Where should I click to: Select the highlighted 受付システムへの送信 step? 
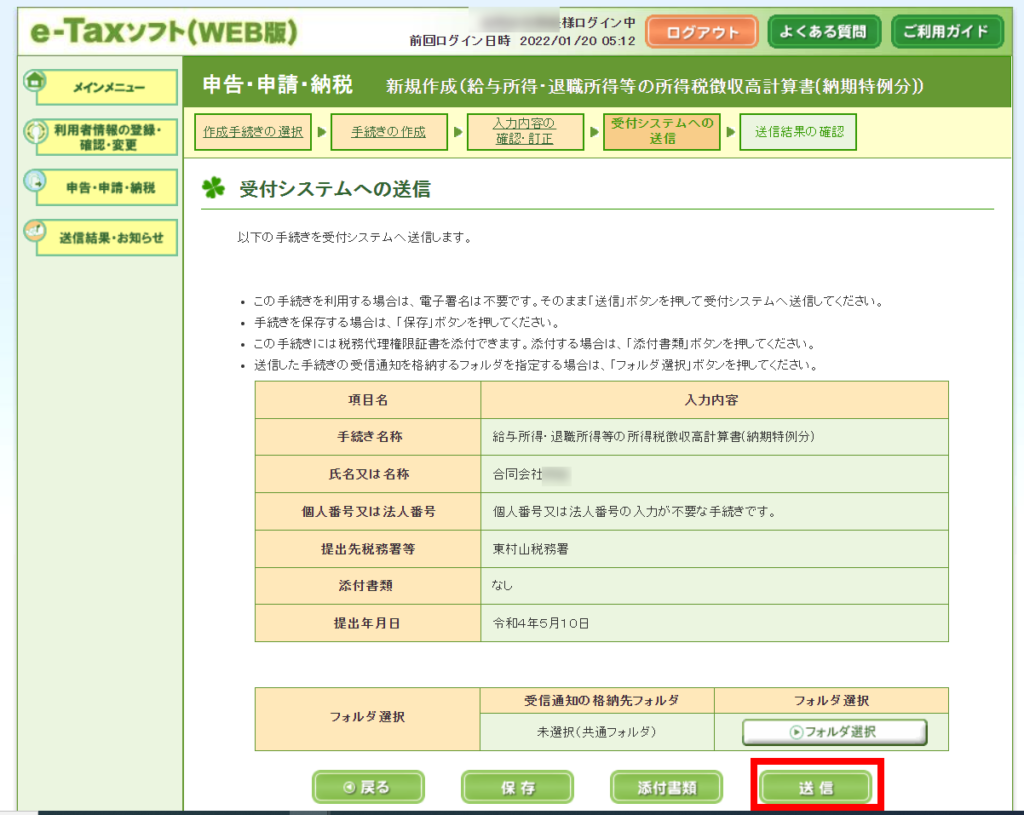pos(661,132)
